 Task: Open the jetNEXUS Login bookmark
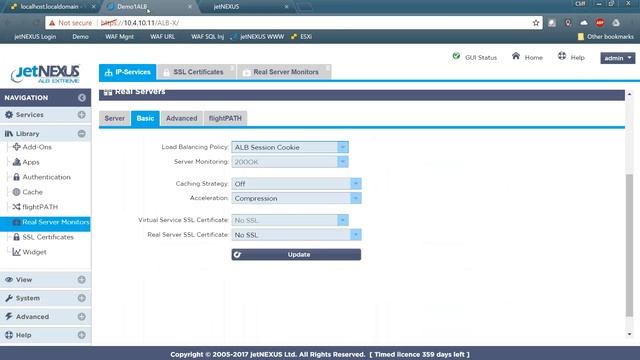(x=35, y=37)
